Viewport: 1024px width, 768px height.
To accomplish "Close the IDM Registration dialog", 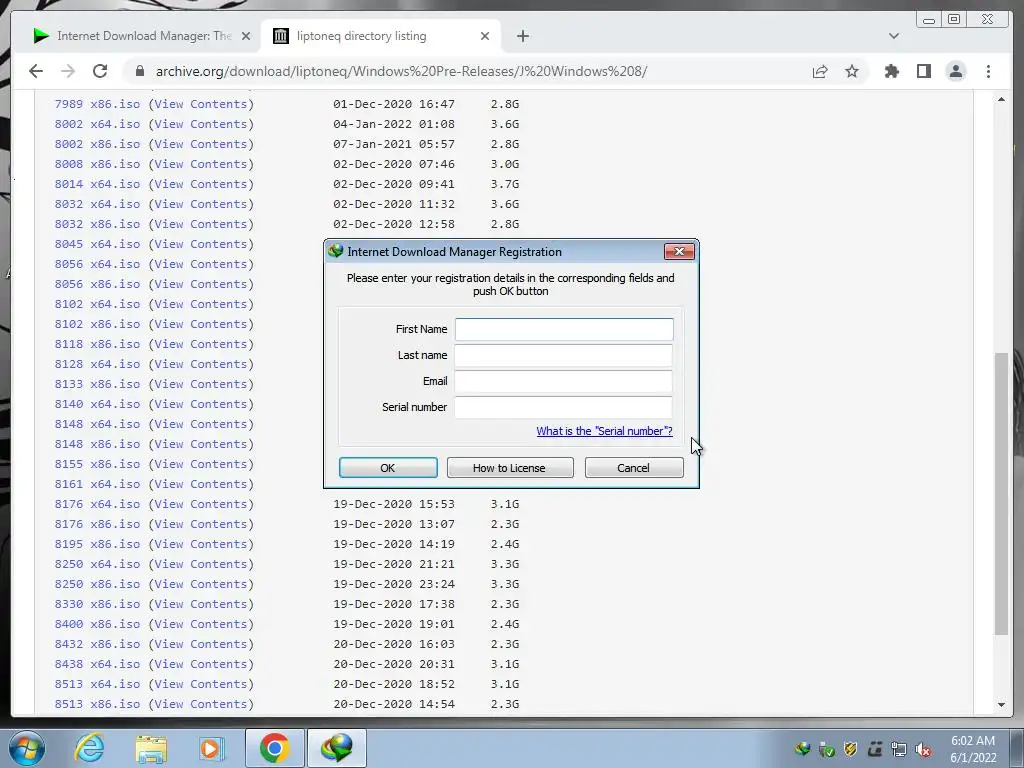I will 679,251.
